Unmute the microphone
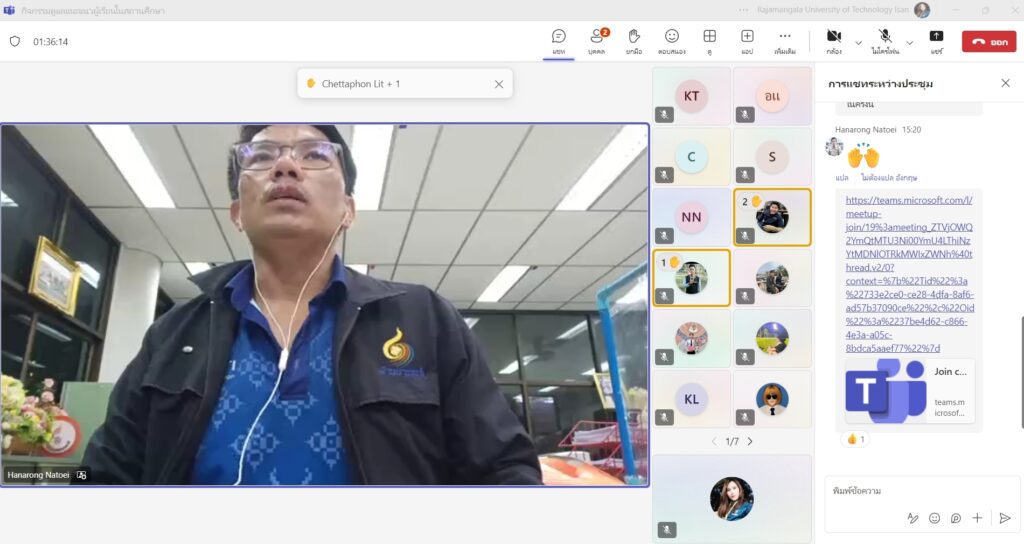 coord(885,41)
